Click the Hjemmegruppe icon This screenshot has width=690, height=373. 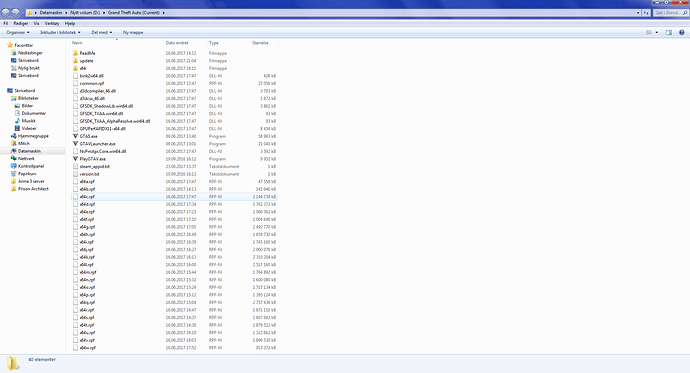14,136
